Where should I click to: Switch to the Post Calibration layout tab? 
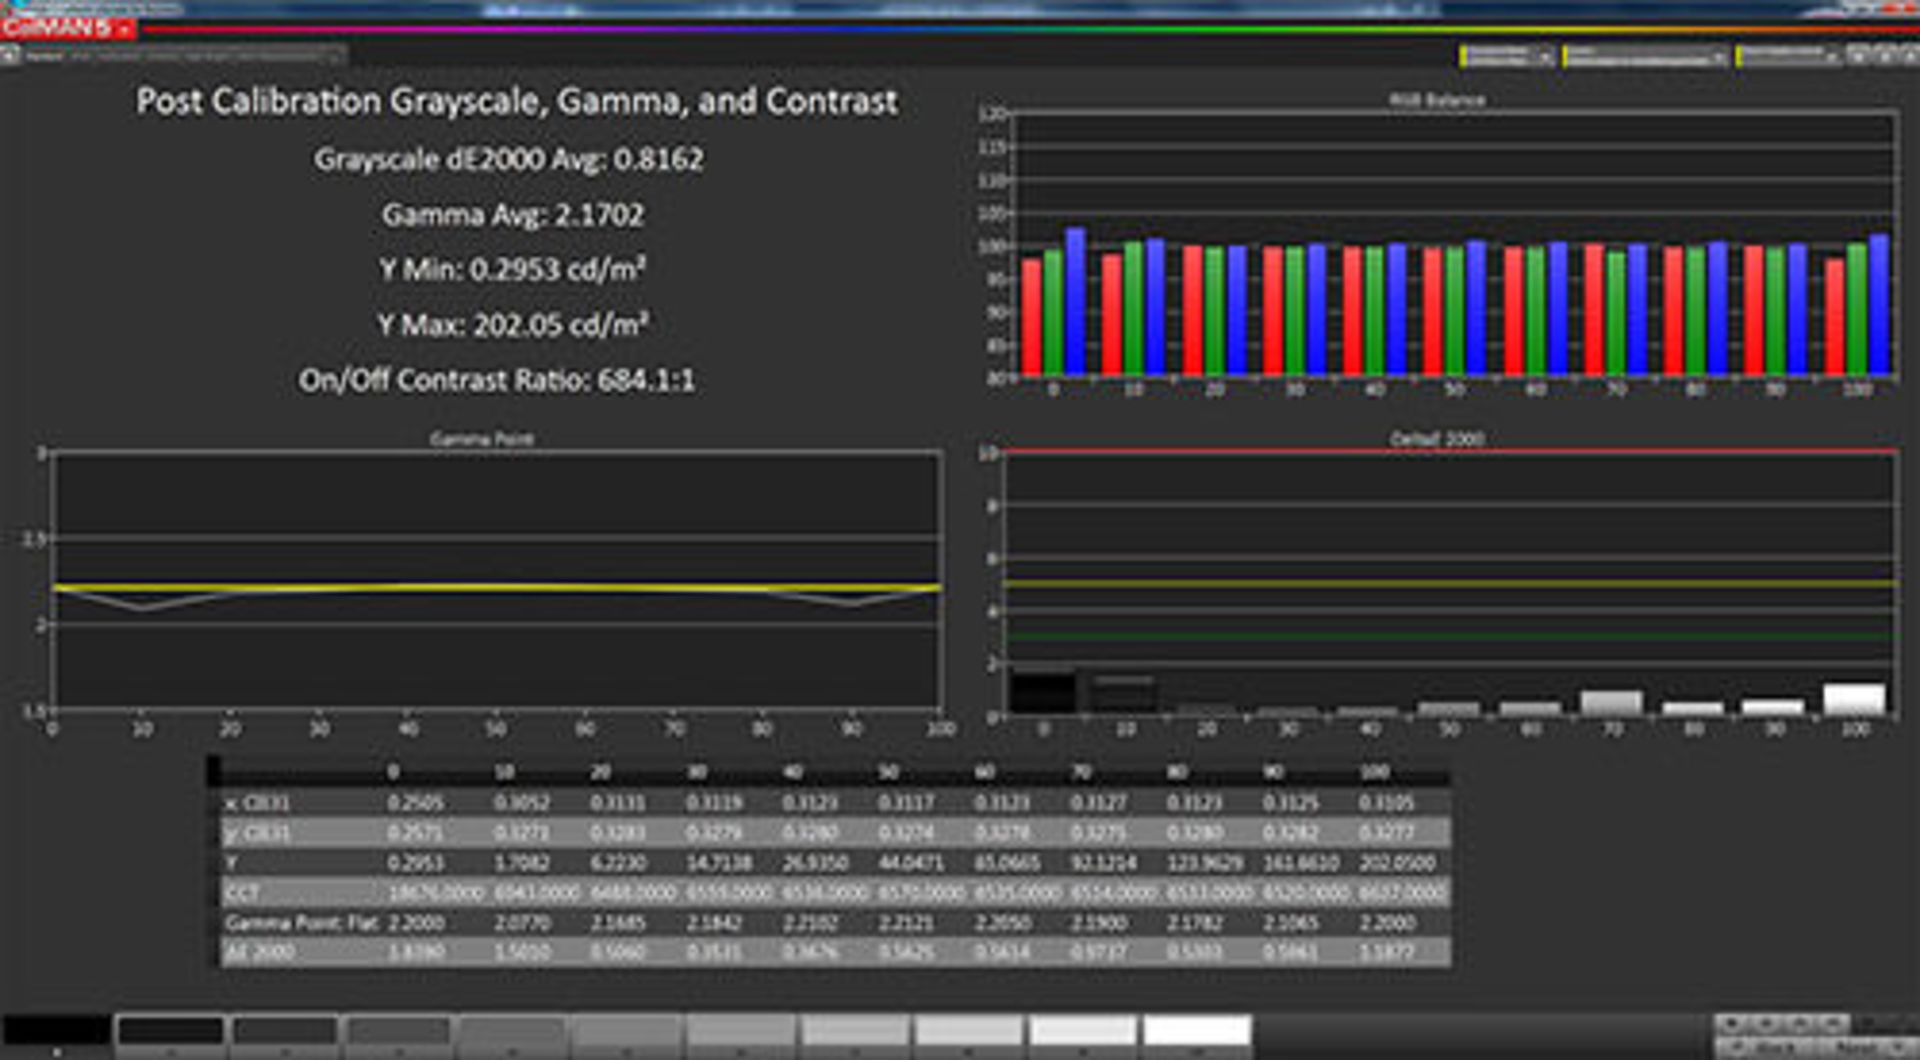[60, 57]
